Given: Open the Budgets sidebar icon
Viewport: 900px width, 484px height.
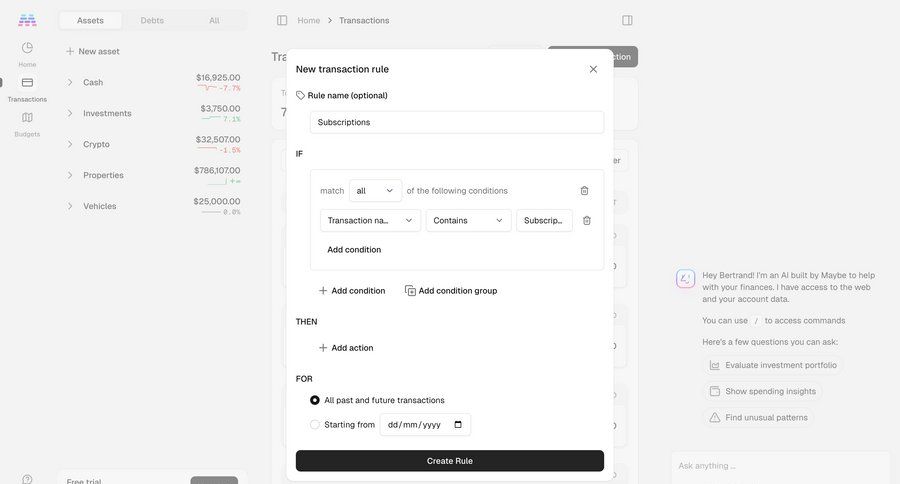Looking at the screenshot, I should (27, 118).
